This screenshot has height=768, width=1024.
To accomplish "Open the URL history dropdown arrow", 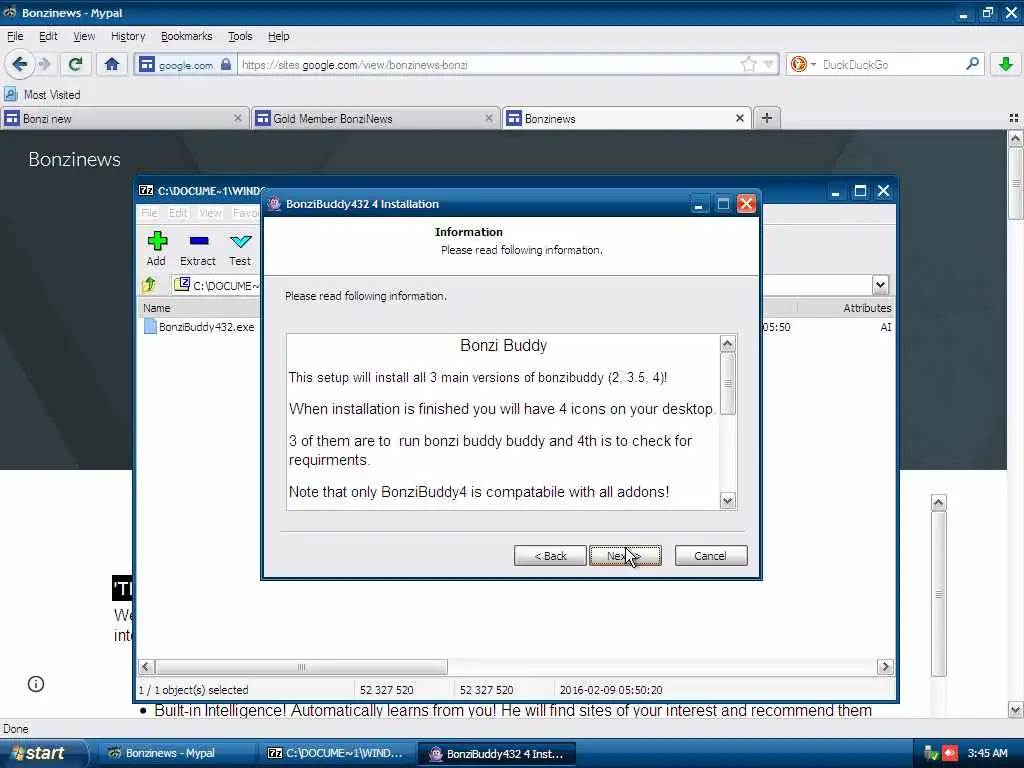I will pyautogui.click(x=768, y=64).
